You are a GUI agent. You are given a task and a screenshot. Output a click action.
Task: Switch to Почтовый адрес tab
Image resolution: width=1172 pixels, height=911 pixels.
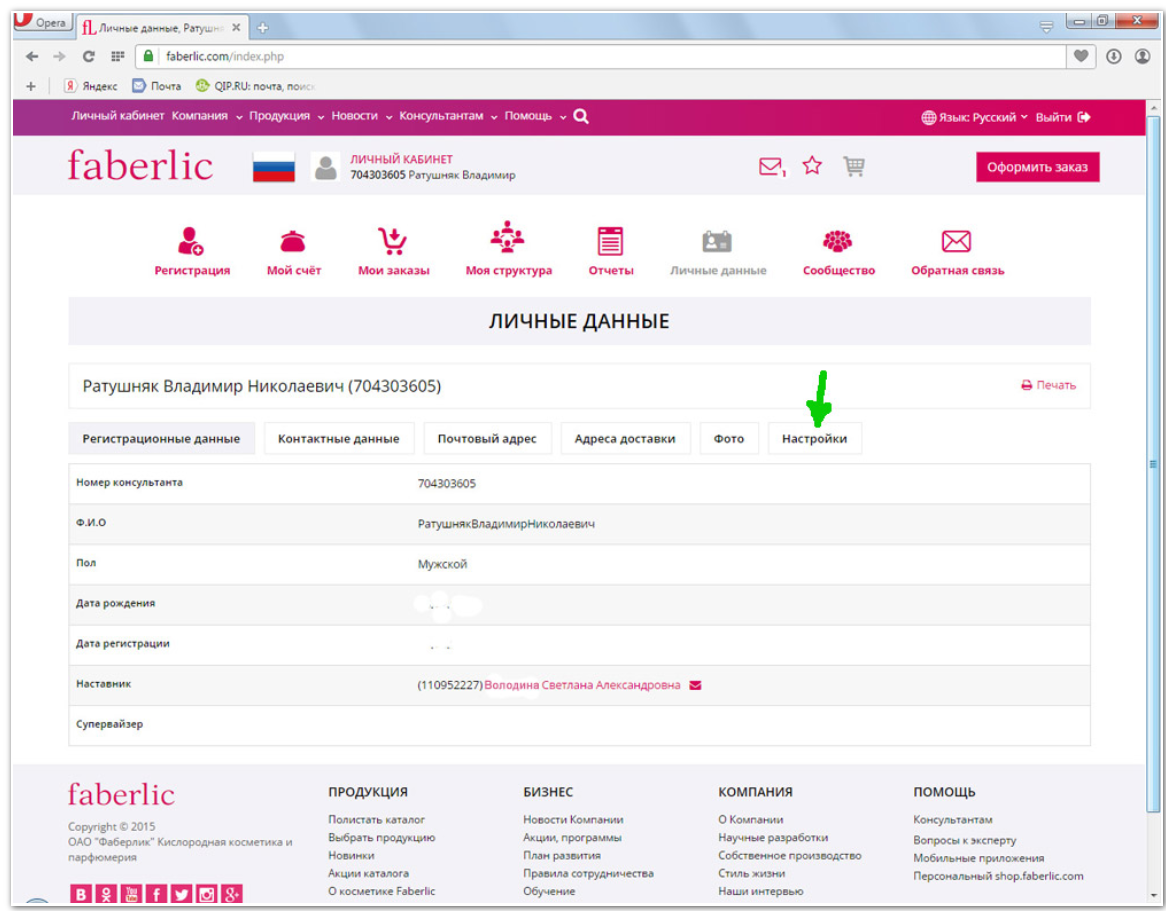(x=487, y=439)
